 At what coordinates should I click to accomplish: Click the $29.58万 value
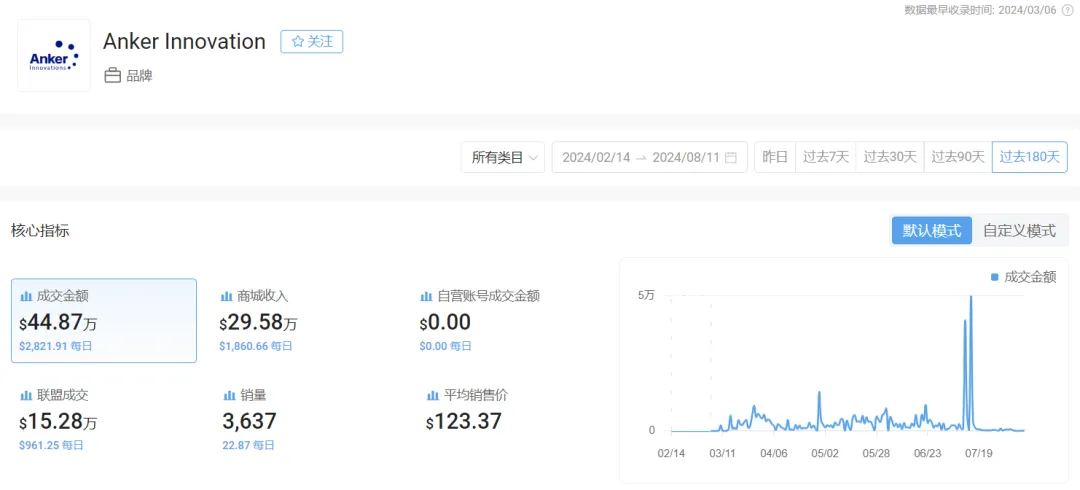pyautogui.click(x=258, y=322)
